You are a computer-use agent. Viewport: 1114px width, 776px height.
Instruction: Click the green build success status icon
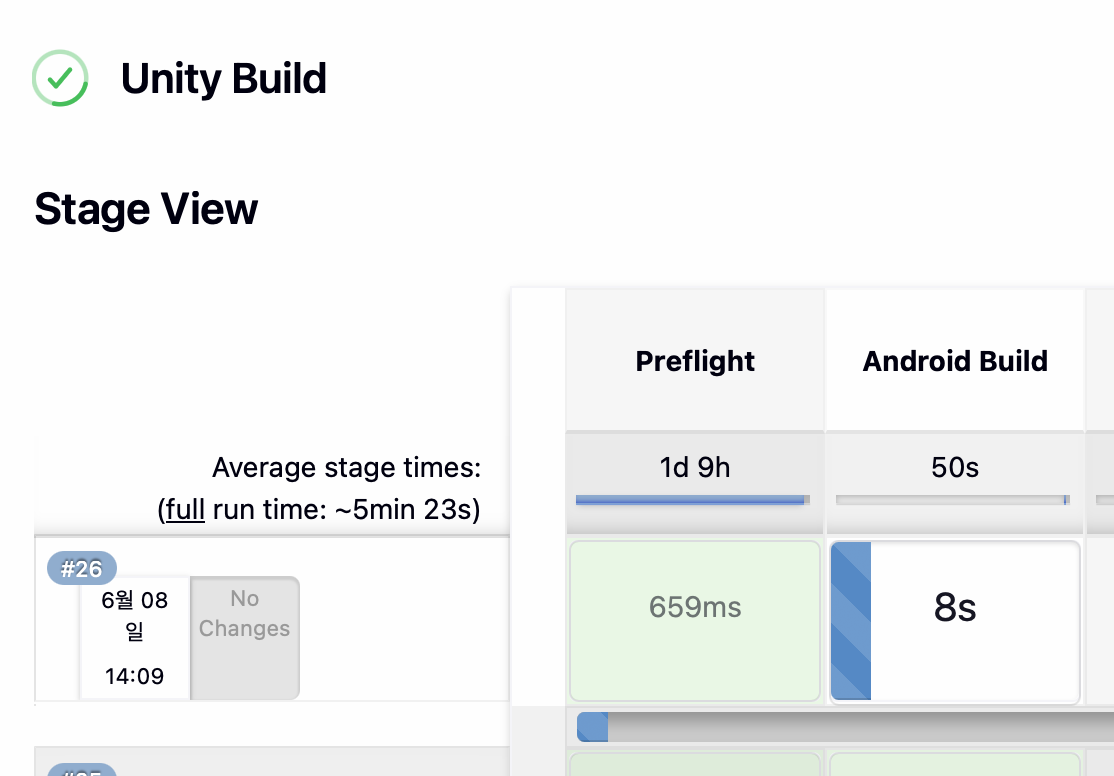pos(60,78)
